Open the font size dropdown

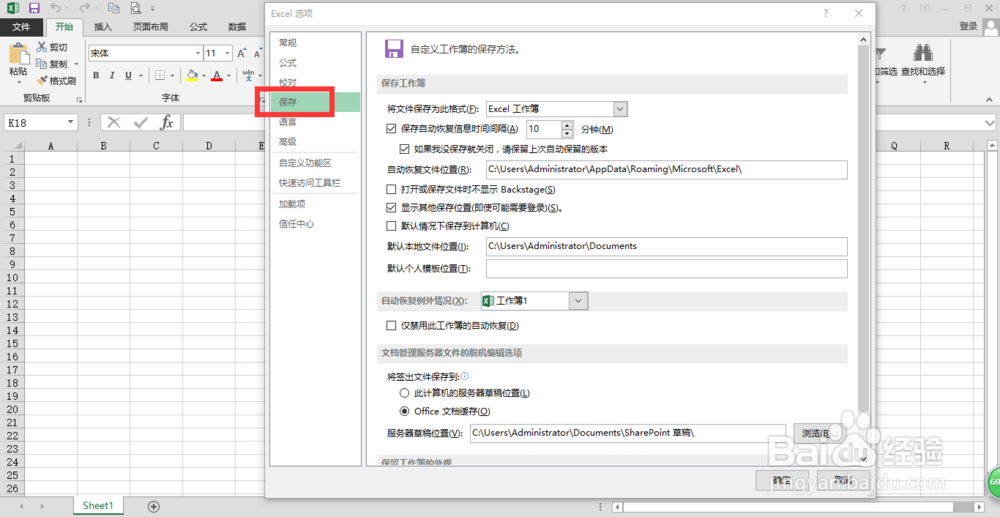click(228, 54)
